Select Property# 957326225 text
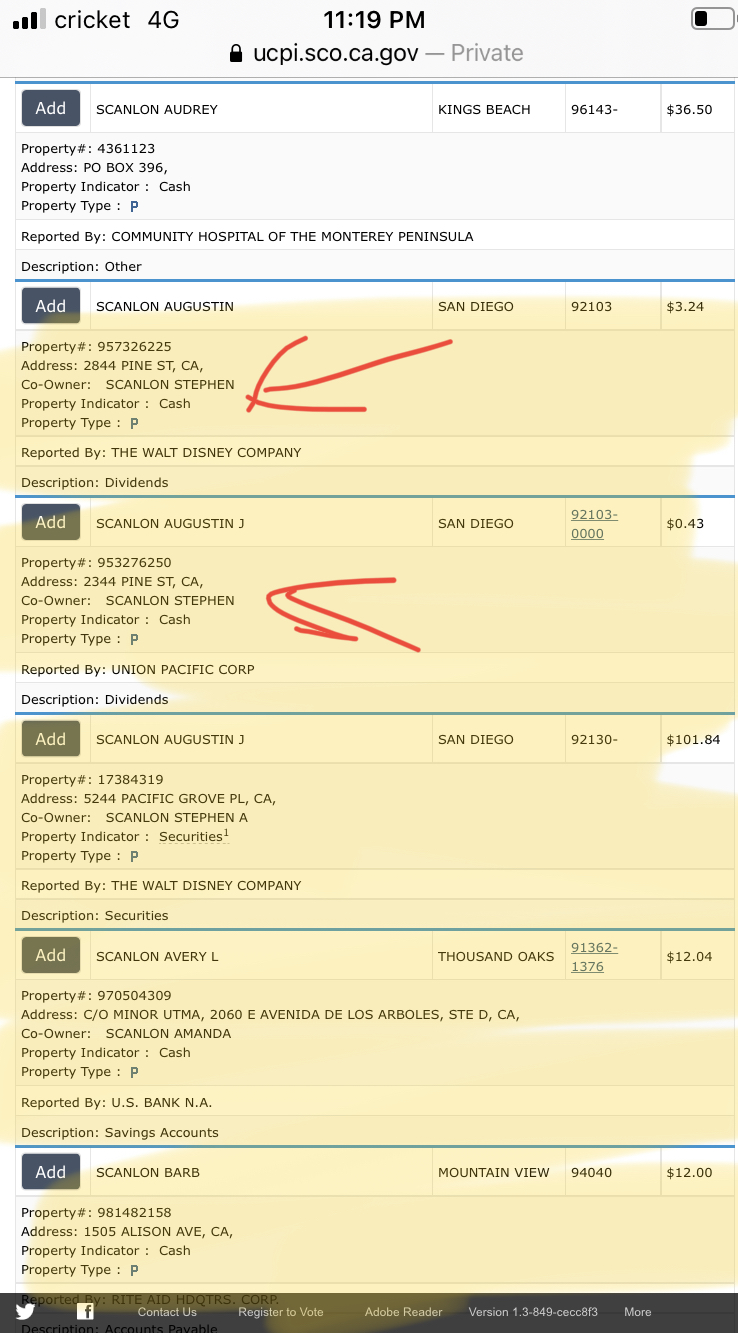The width and height of the screenshot is (738, 1333). 96,347
